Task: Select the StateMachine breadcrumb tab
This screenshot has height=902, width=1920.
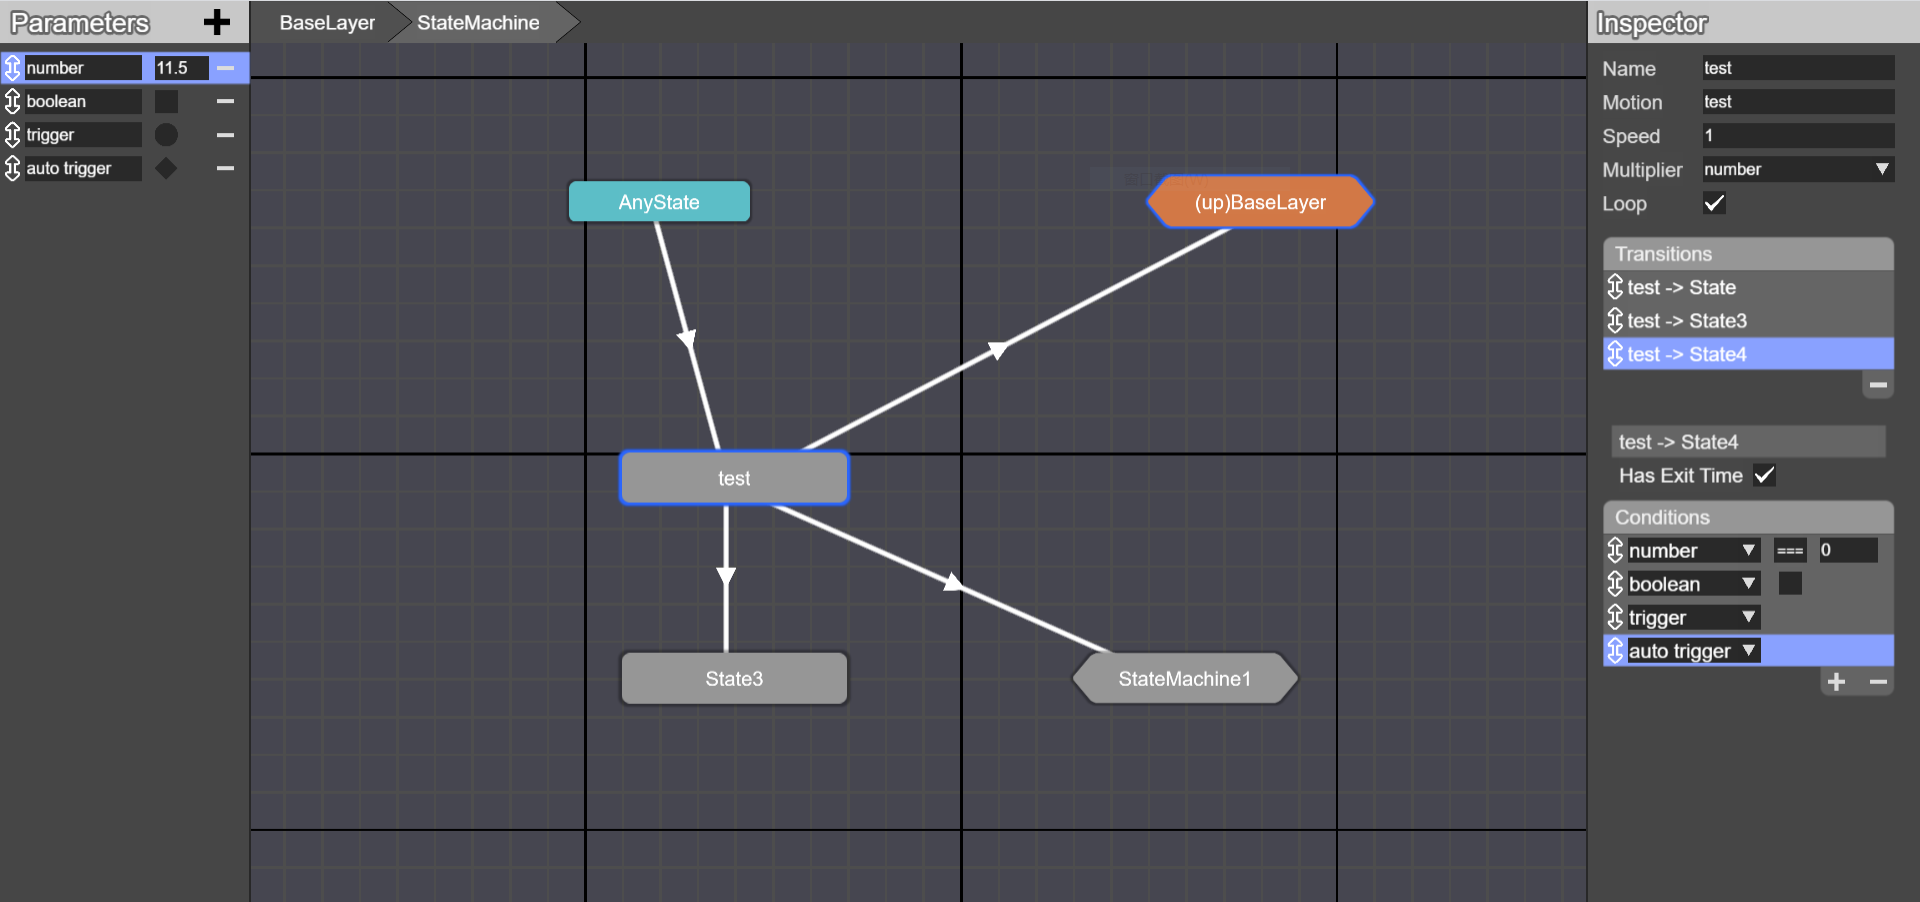Action: (477, 22)
